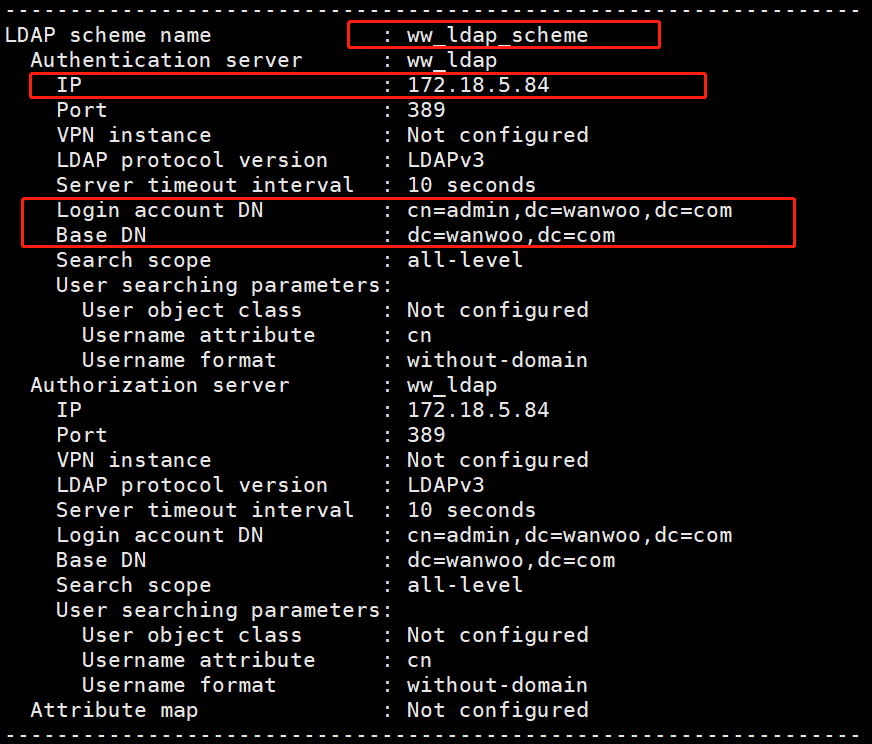
Task: Click the Authorization server port value 389
Action: 426,435
